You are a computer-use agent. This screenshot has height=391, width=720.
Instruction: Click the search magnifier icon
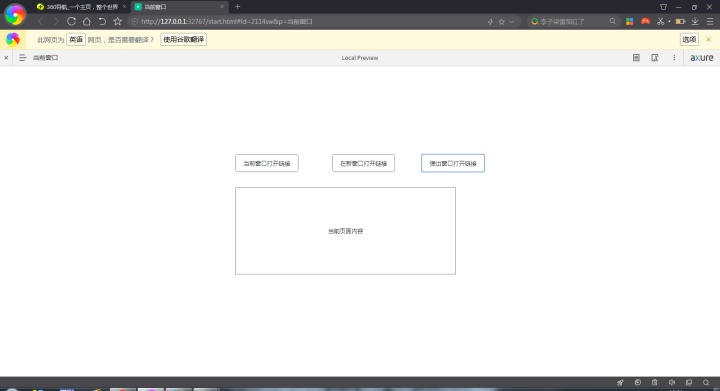pos(613,22)
